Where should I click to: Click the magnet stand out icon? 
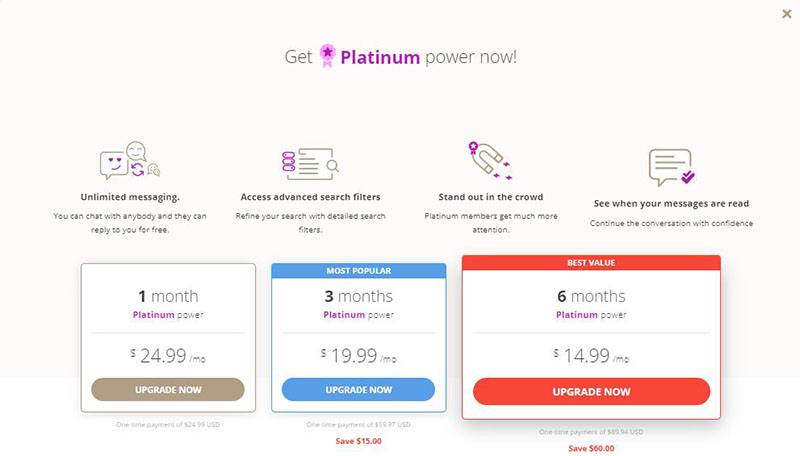point(490,161)
